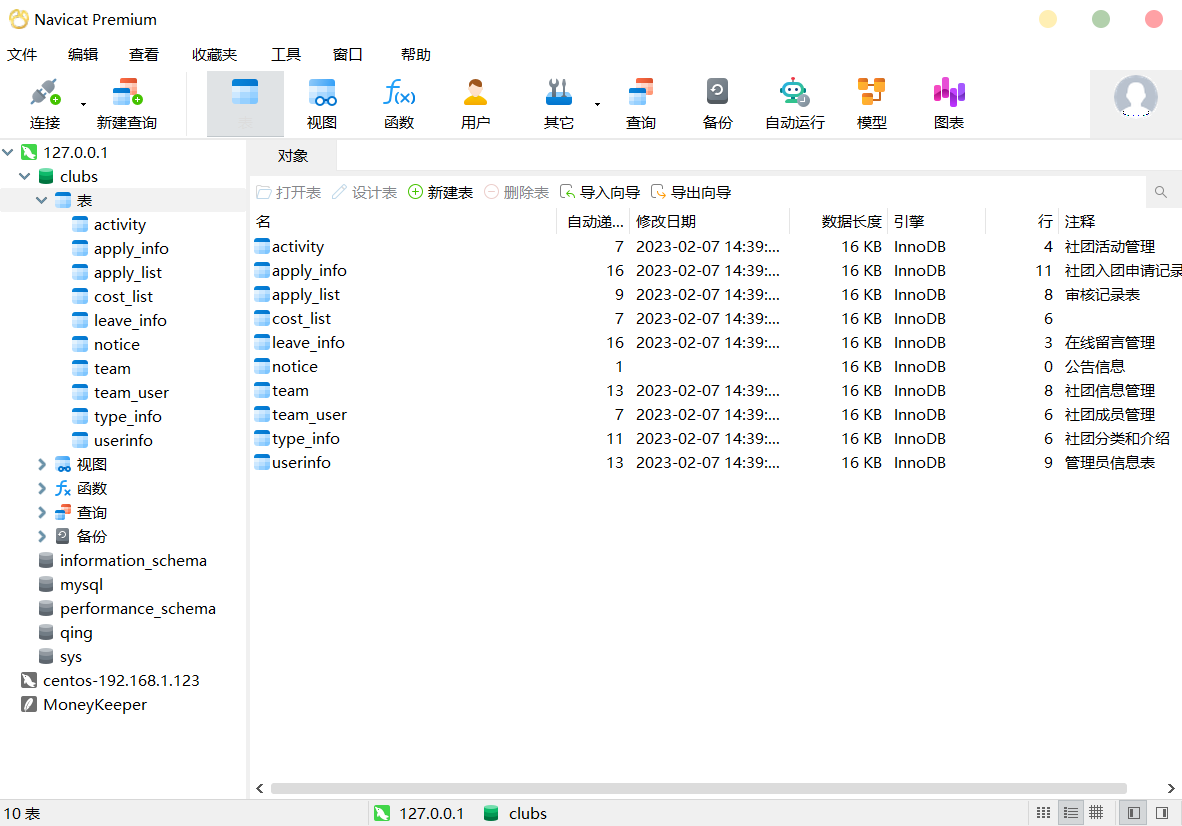Image resolution: width=1182 pixels, height=826 pixels.
Task: Open 自动运行 (Automation) robot icon
Action: (x=794, y=104)
